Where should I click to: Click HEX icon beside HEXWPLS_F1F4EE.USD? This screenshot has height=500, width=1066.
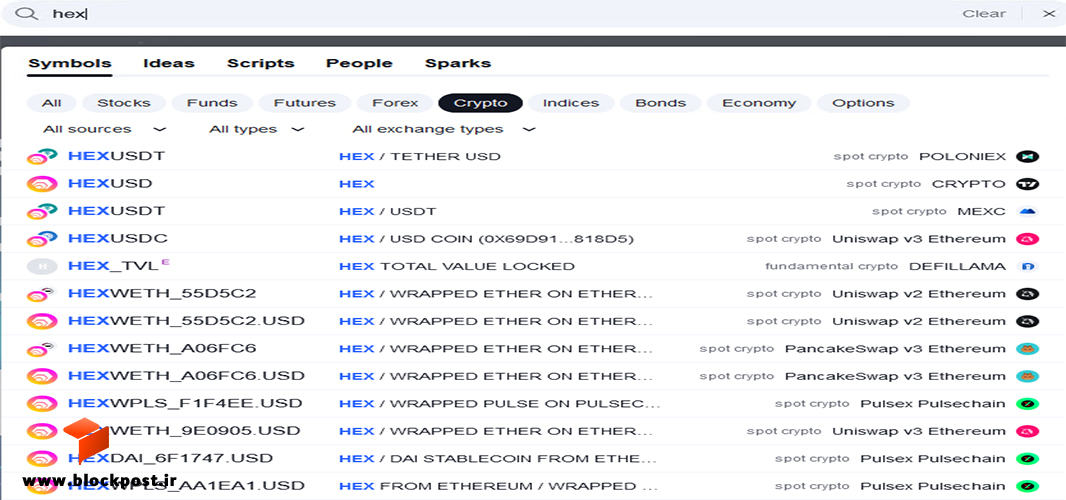pyautogui.click(x=41, y=403)
